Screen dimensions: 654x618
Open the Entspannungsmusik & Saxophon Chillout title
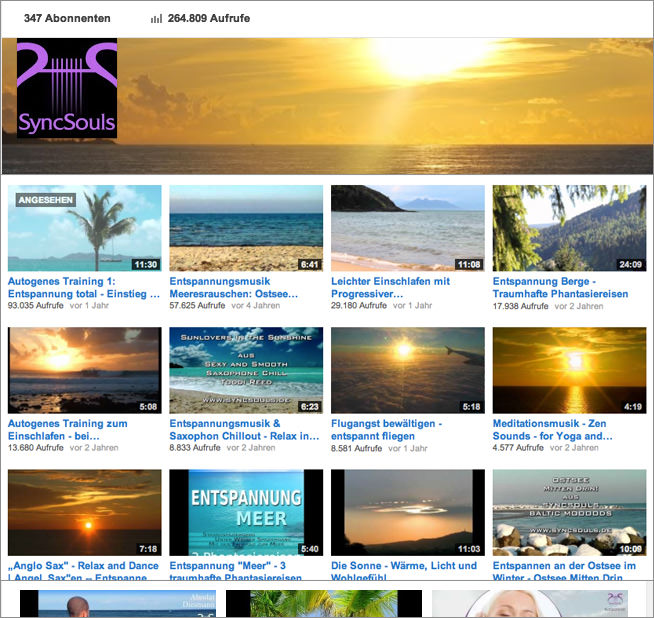pos(244,430)
